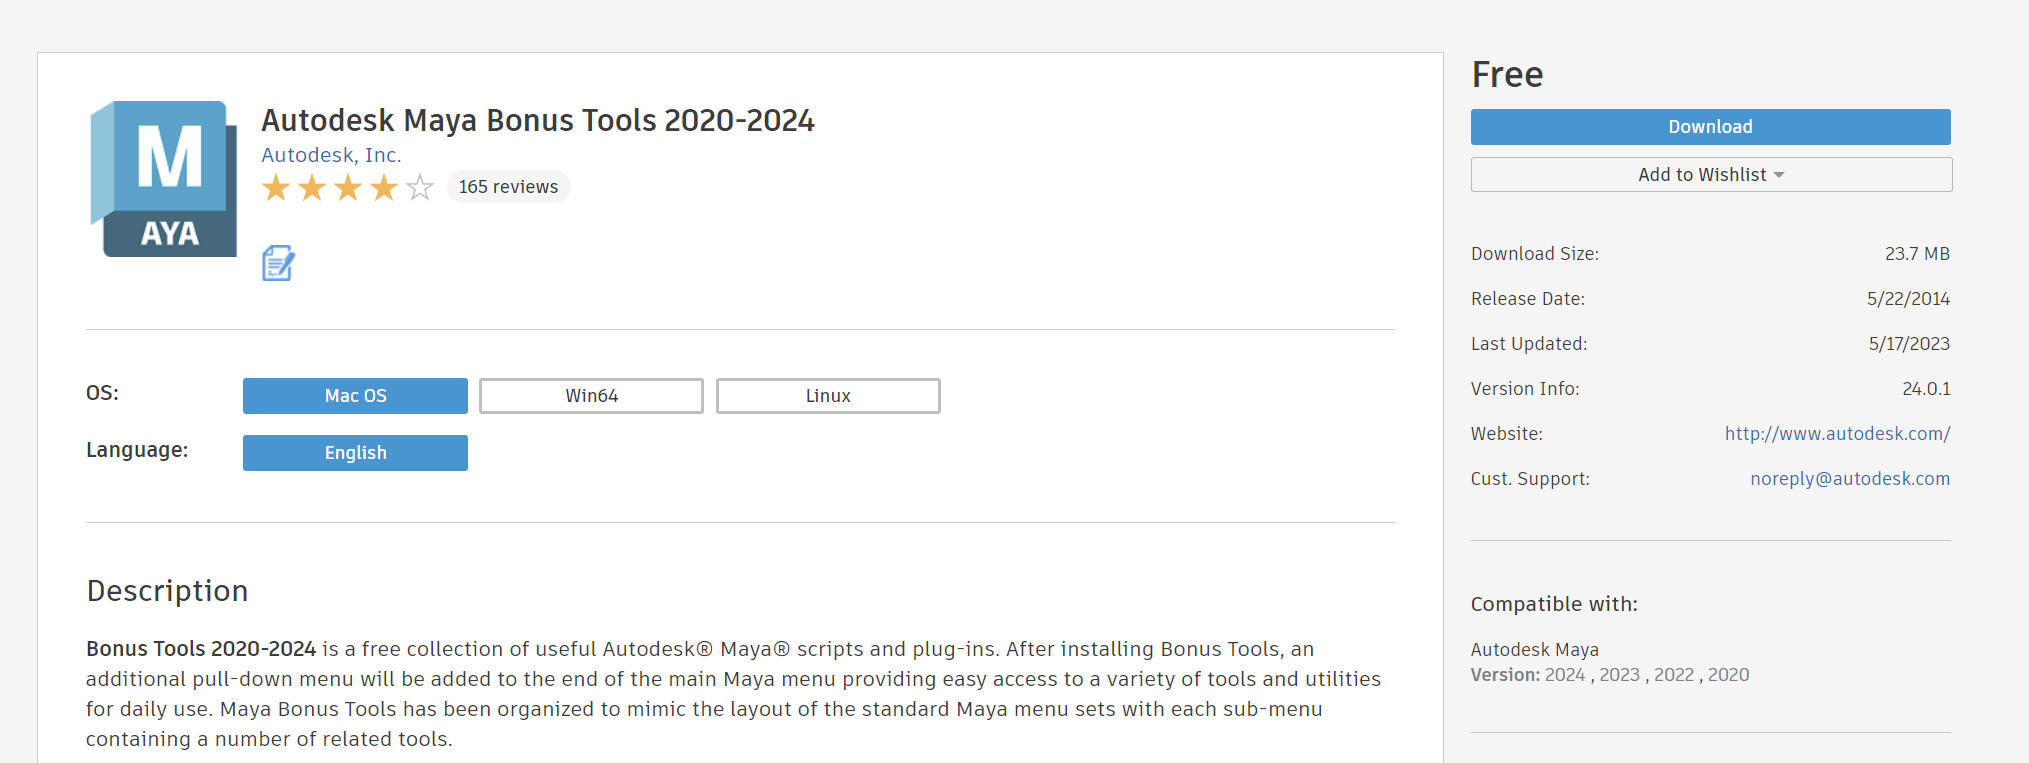The image size is (2029, 763).
Task: Click the fourth rating star
Action: (384, 187)
